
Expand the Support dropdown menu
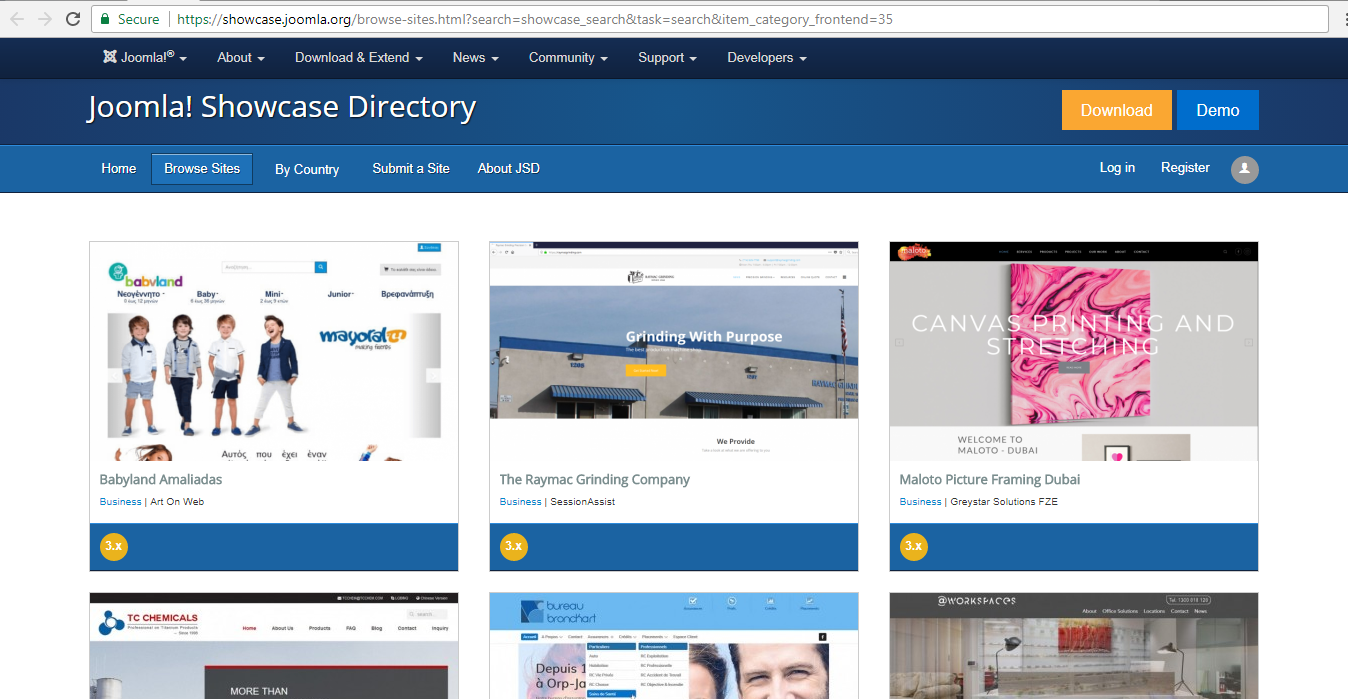(x=668, y=58)
